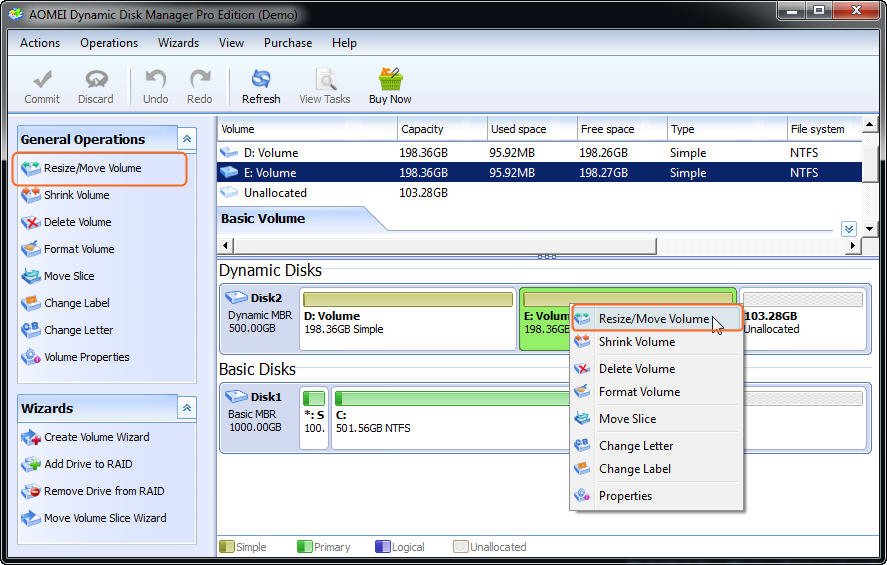This screenshot has height=565, width=887.
Task: Open the Help menu
Action: pos(344,43)
